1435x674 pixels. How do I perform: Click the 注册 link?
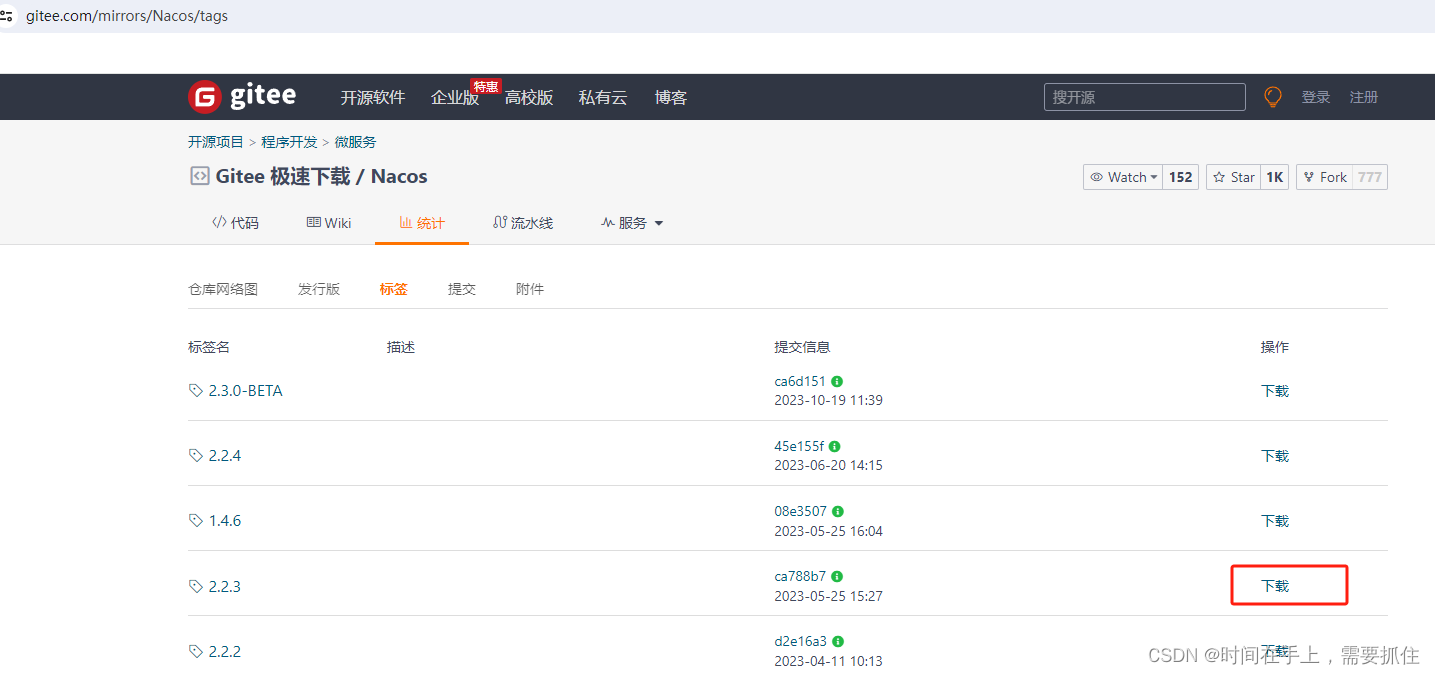point(1364,97)
